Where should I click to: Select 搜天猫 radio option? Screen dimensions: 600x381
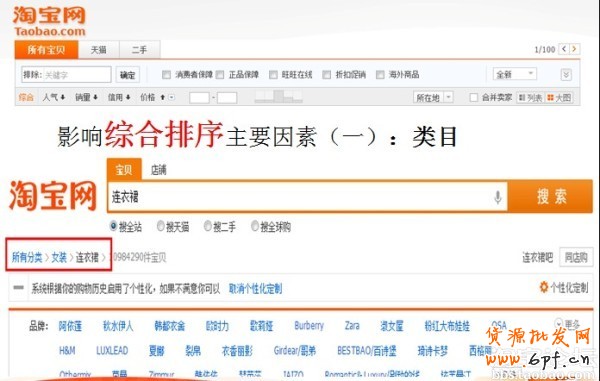pyautogui.click(x=161, y=226)
